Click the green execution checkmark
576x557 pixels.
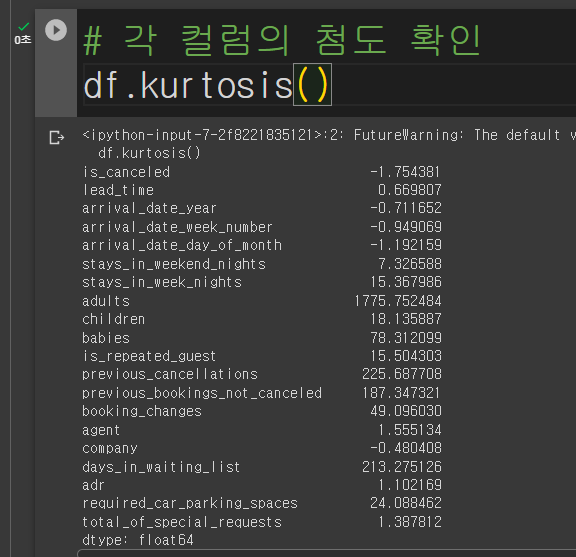point(24,26)
